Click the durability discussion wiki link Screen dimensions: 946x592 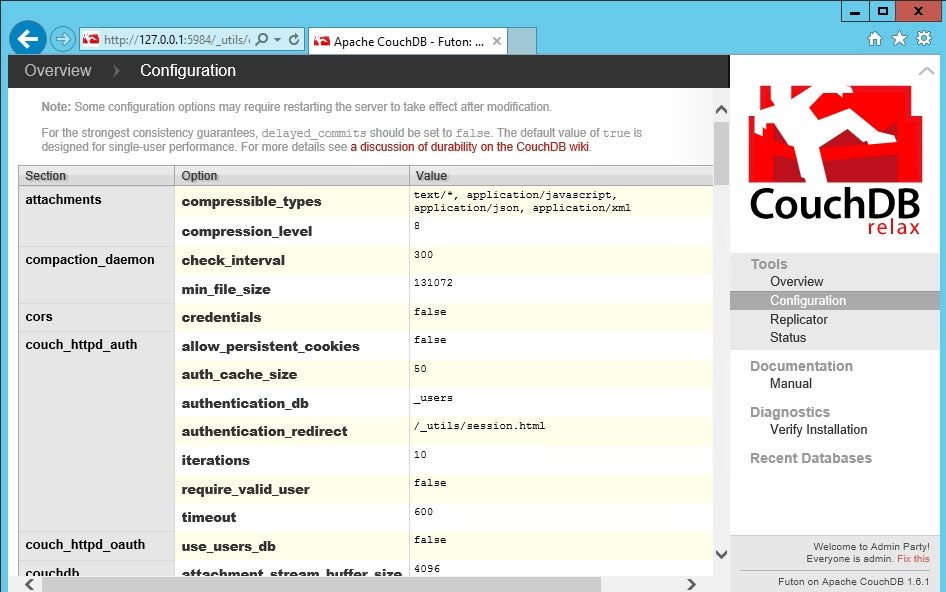tap(469, 147)
